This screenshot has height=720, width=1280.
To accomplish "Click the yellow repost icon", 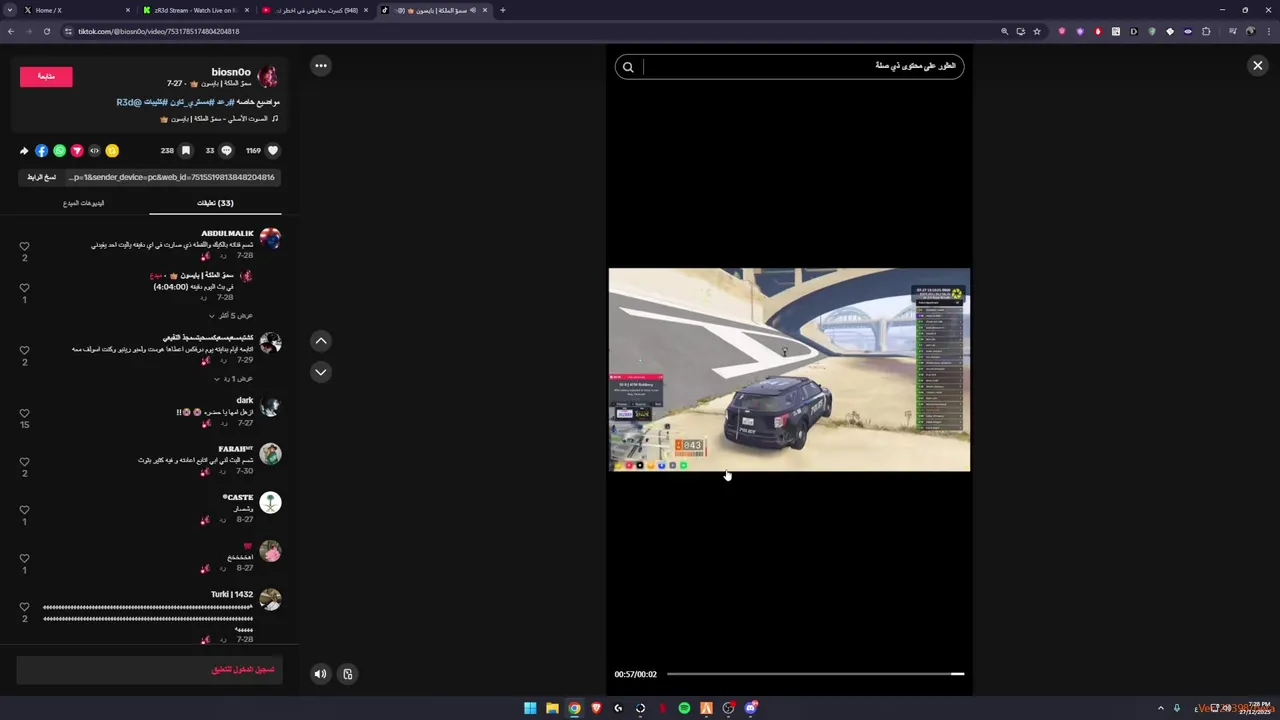I will click(112, 151).
